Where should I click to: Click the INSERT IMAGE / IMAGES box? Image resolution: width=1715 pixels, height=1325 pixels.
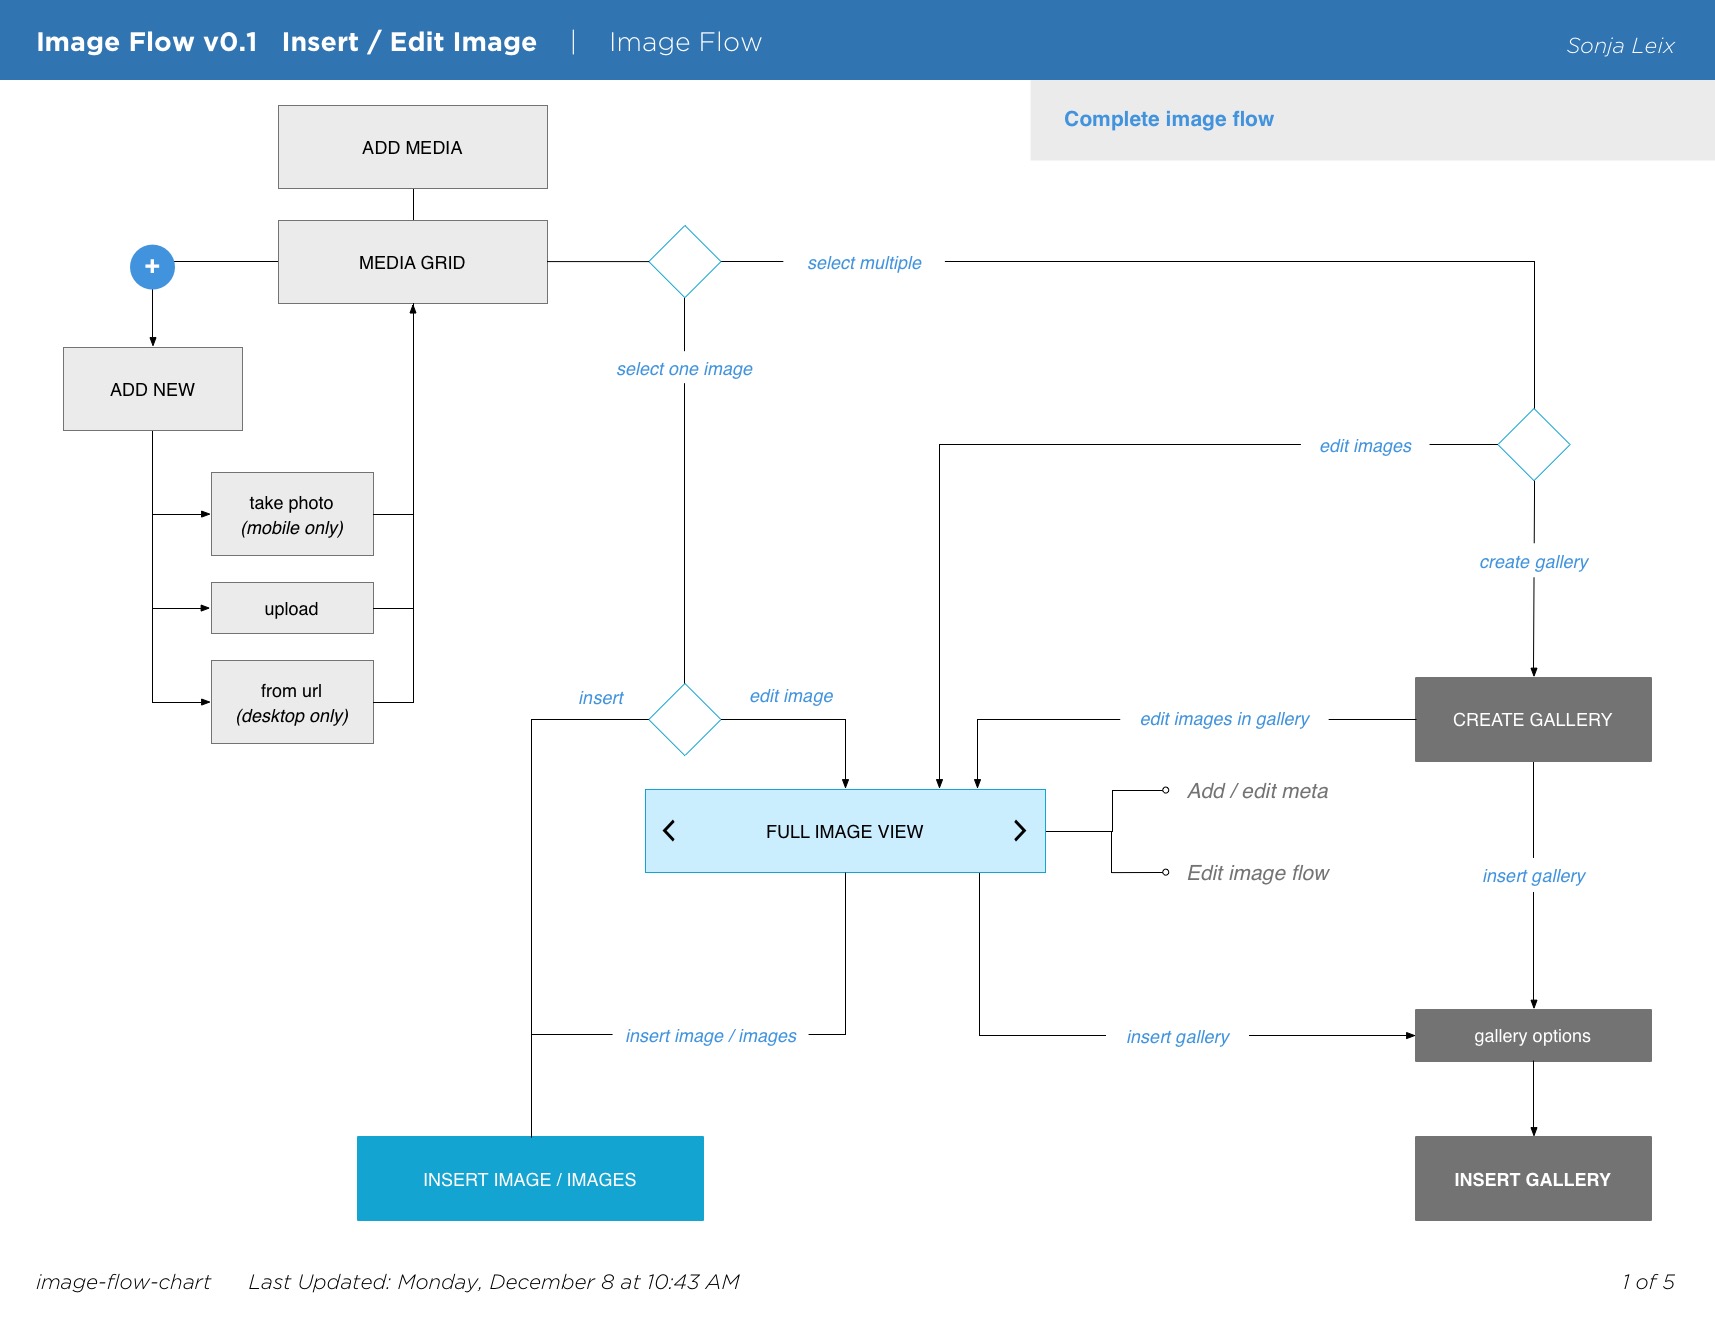point(530,1179)
